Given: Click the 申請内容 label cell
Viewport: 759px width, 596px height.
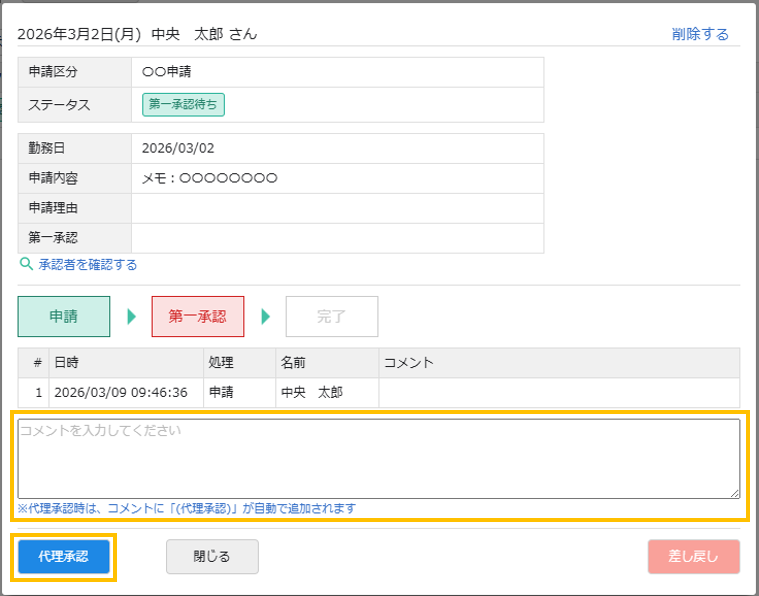Looking at the screenshot, I should tap(75, 178).
